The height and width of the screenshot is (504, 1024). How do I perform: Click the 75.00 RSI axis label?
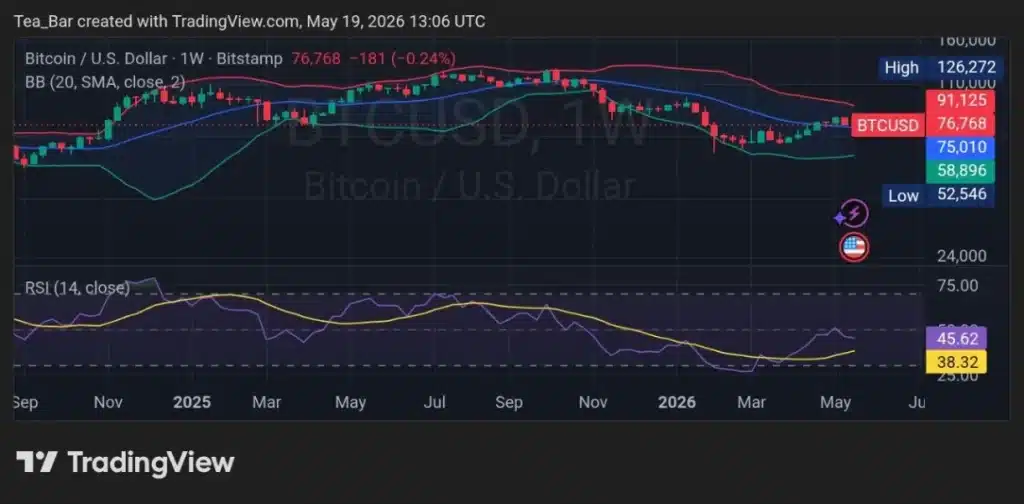[959, 285]
